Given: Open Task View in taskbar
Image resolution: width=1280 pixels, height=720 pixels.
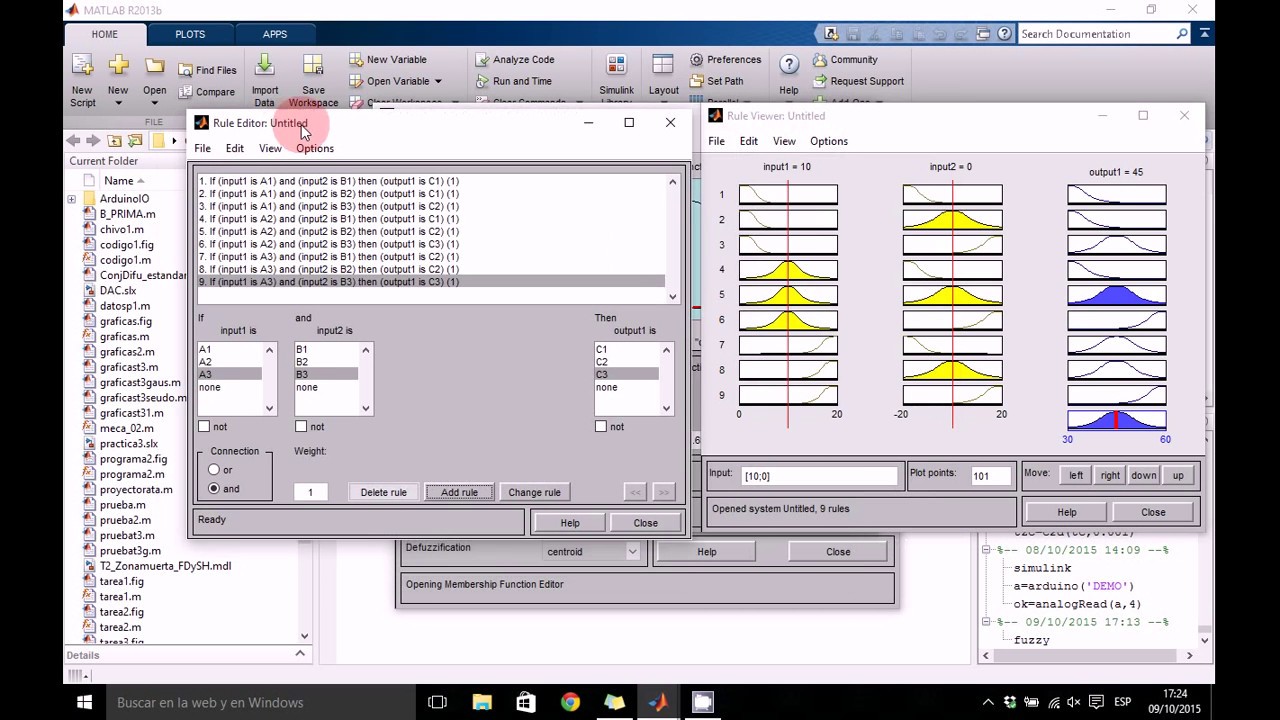Looking at the screenshot, I should point(437,702).
